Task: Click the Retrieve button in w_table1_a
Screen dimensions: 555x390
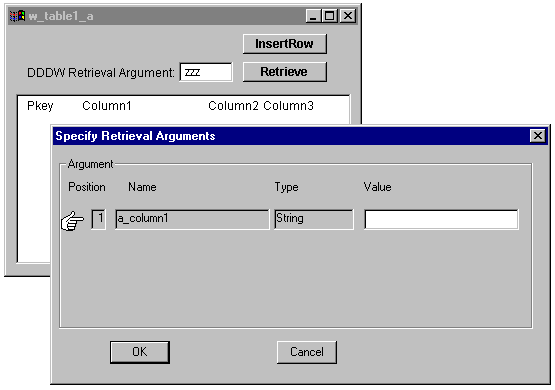Action: point(285,72)
